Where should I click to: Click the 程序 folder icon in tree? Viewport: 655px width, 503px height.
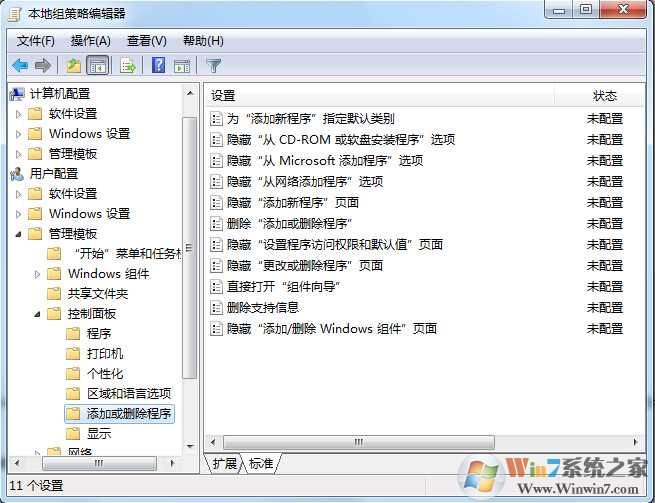pos(73,334)
